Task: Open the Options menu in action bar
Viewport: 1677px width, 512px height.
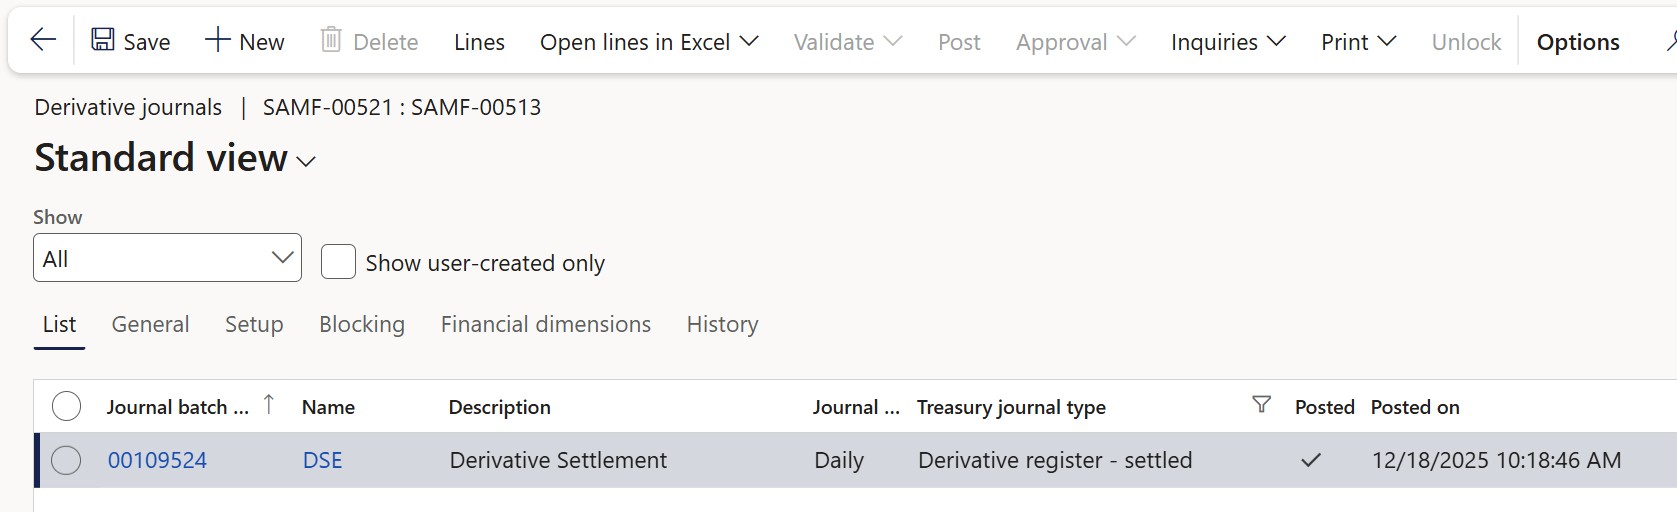Action: click(1577, 42)
